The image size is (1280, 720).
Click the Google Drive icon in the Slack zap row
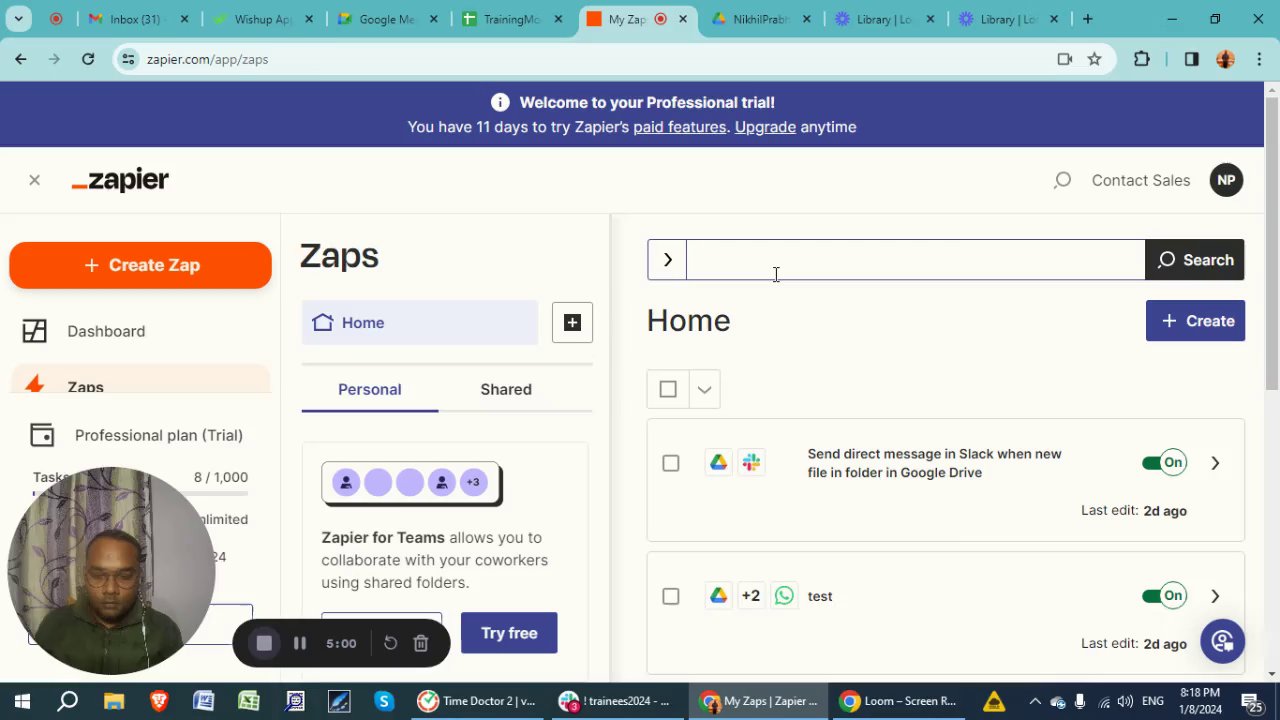pyautogui.click(x=718, y=462)
